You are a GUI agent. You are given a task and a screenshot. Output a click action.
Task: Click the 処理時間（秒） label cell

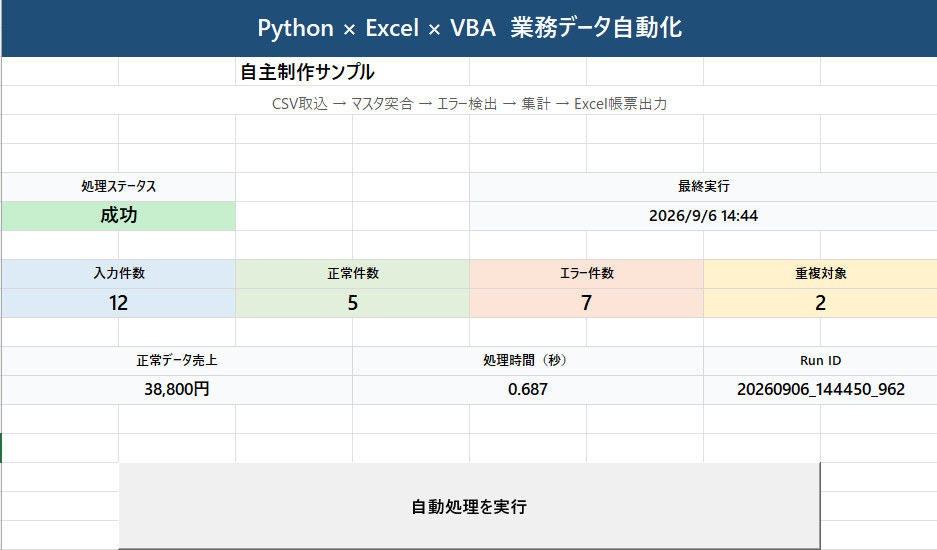(x=528, y=360)
